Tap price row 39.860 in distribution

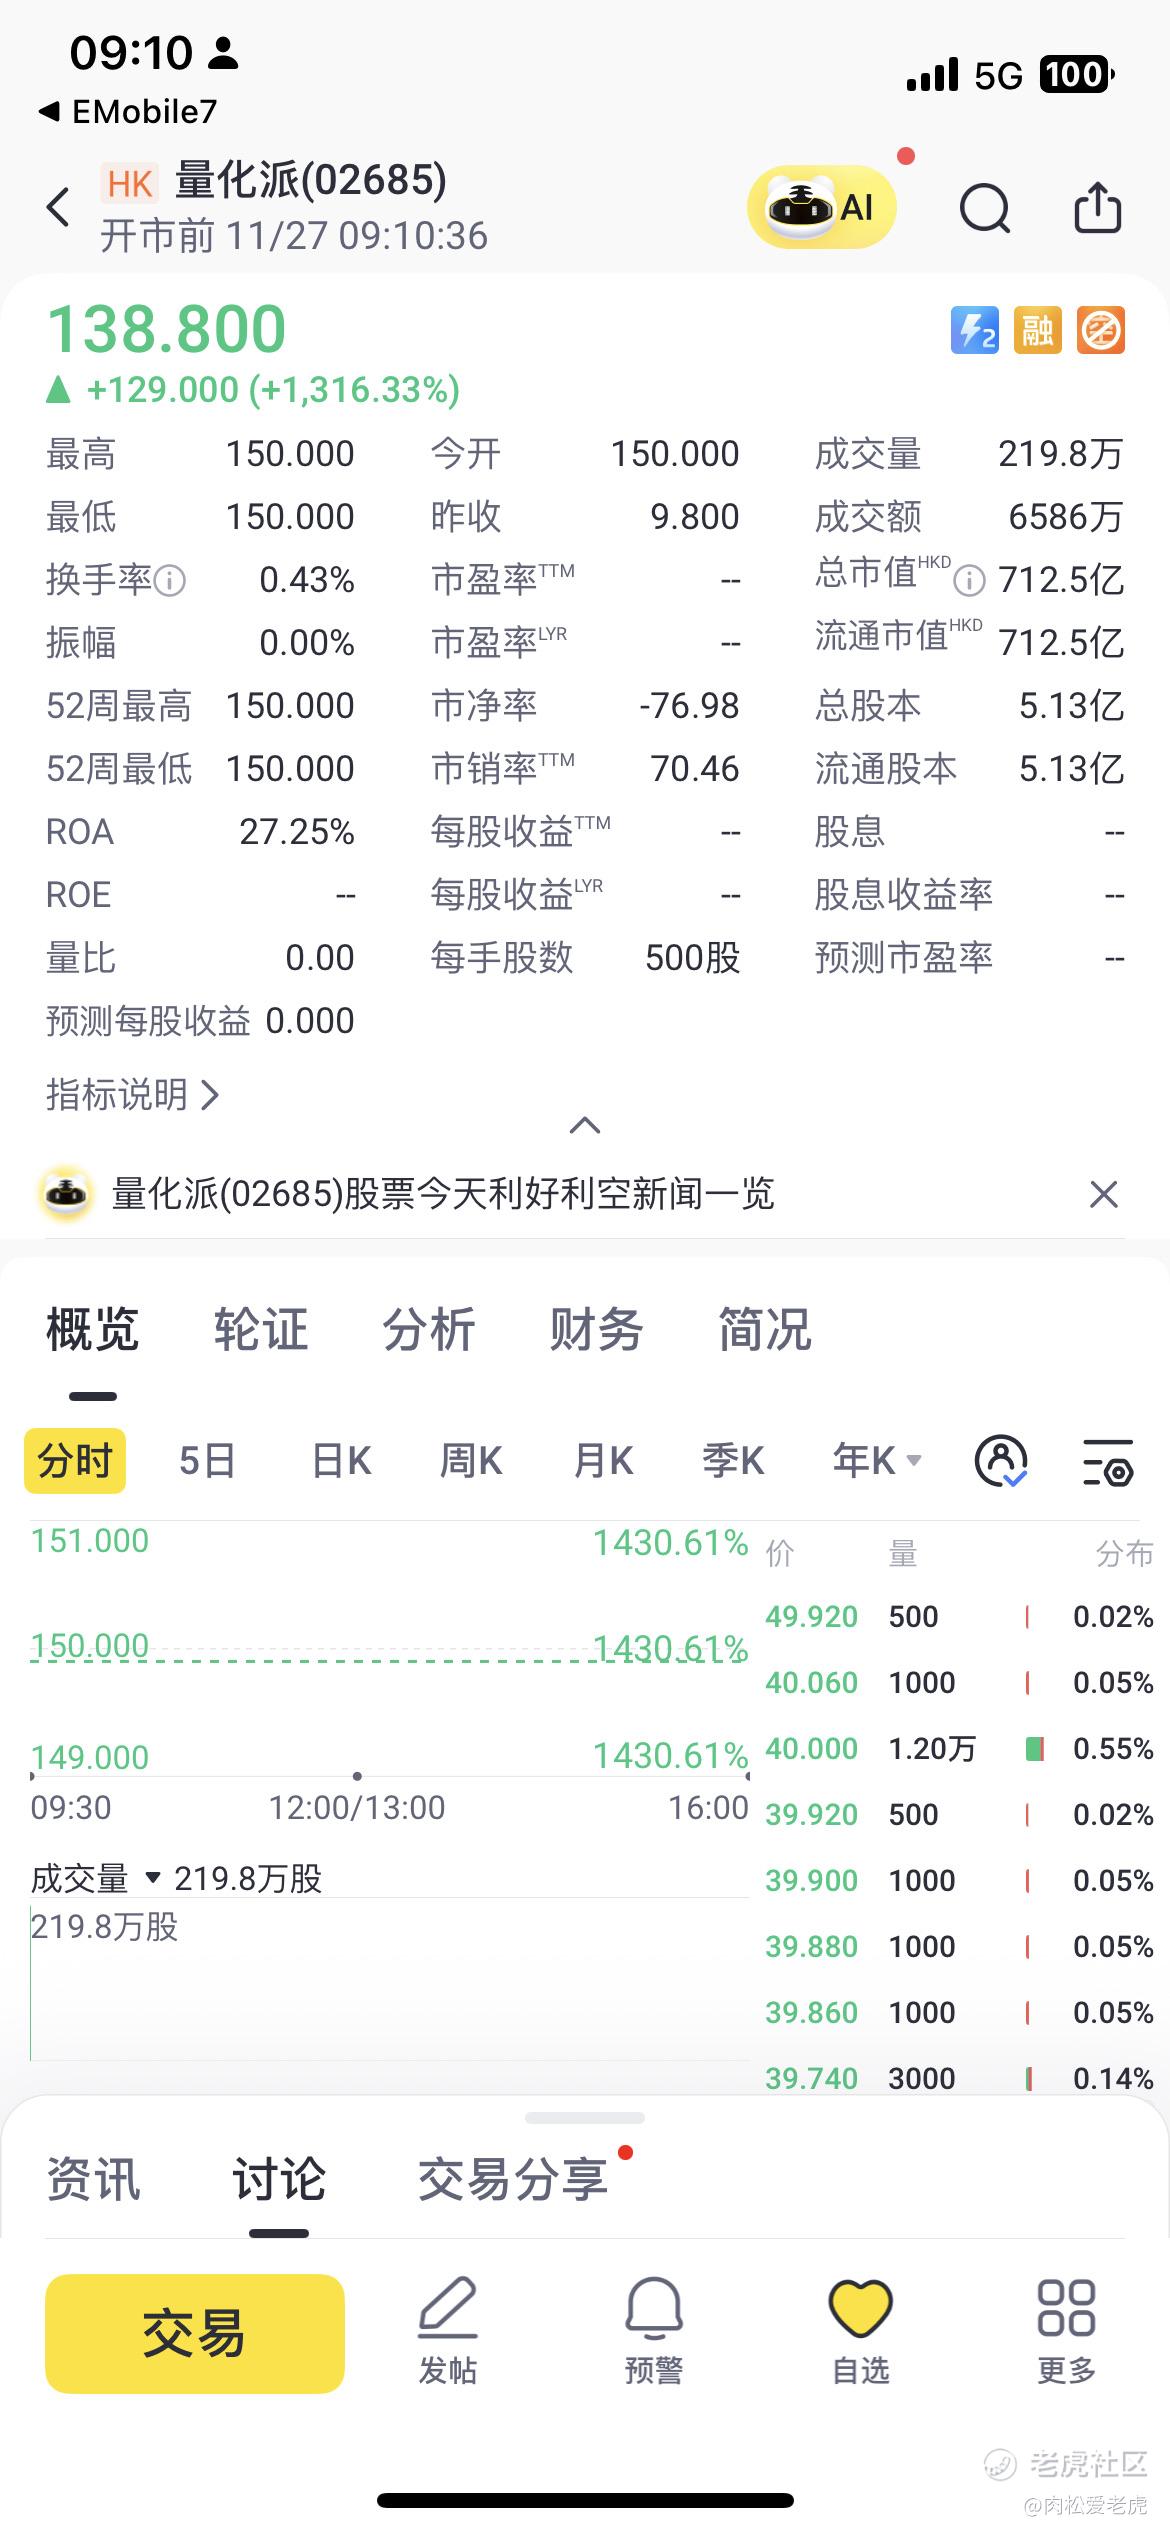coord(958,2013)
